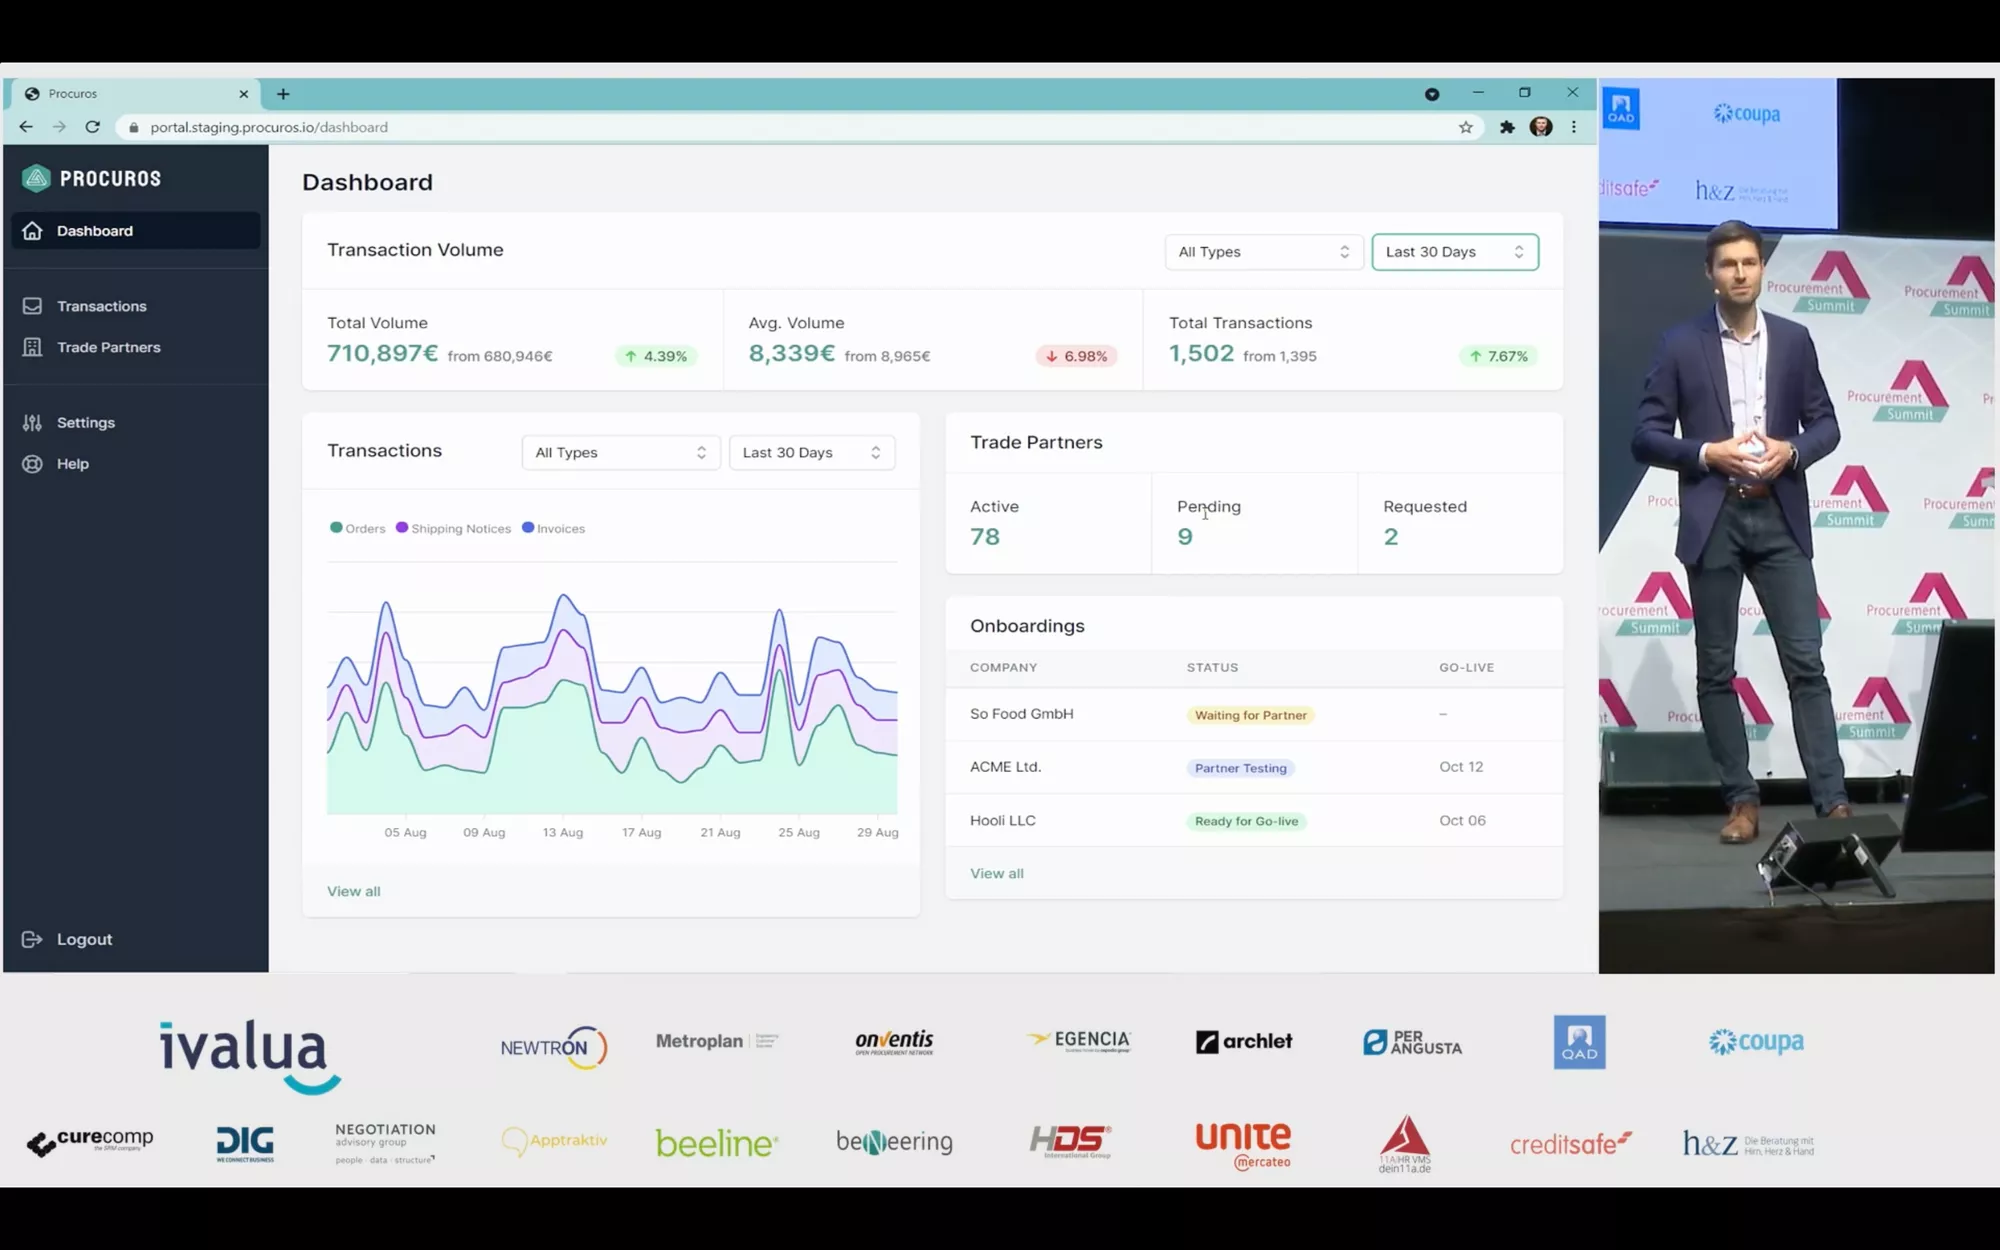Click the Procuros logo

click(91, 178)
